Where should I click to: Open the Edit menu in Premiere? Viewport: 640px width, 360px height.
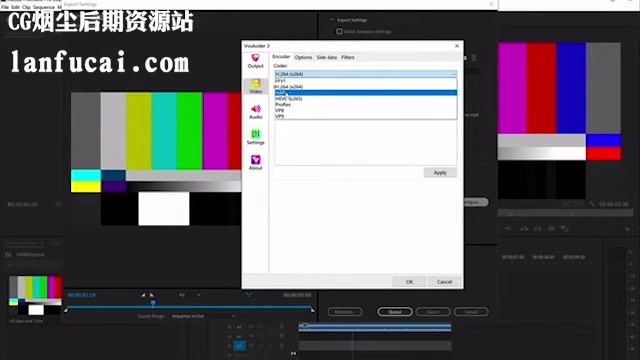click(x=16, y=7)
